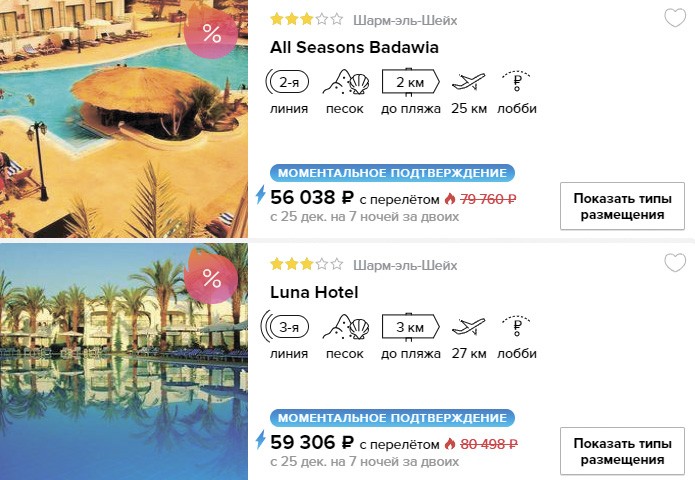Open All Seasons Badawia pool photo

(124, 119)
